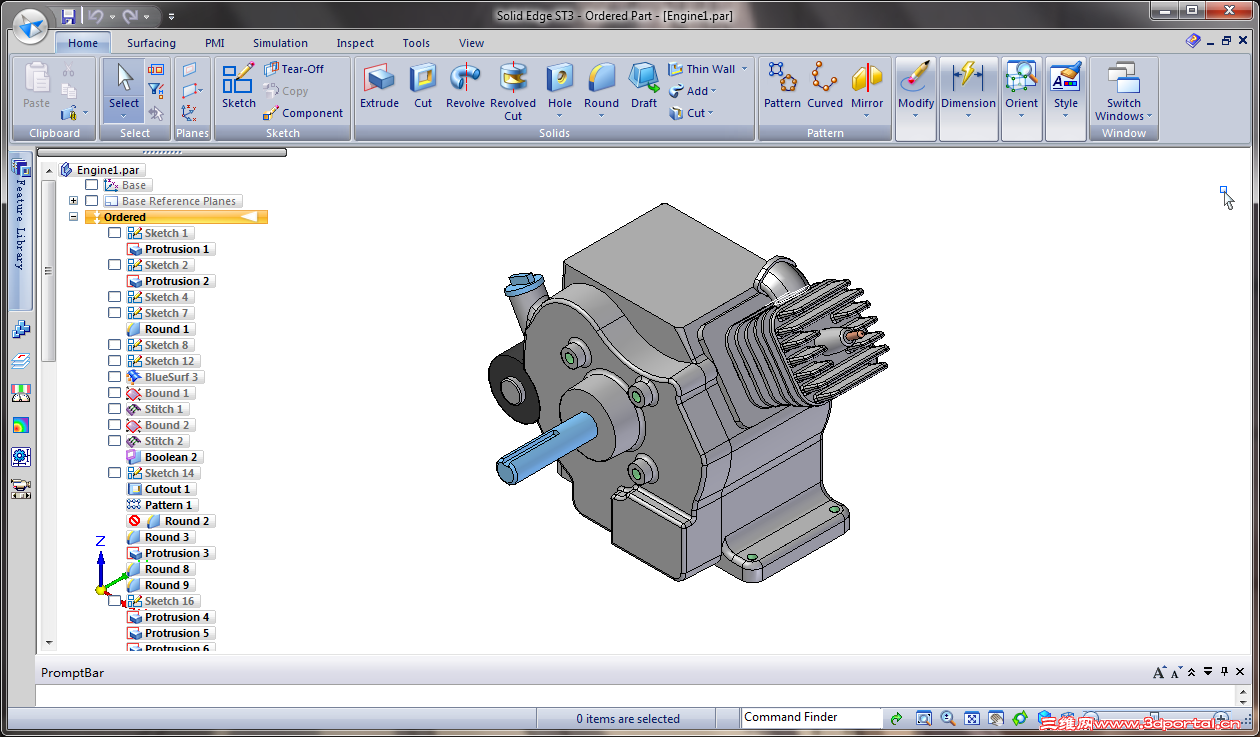Click the Rotate view status bar icon

[1020, 718]
